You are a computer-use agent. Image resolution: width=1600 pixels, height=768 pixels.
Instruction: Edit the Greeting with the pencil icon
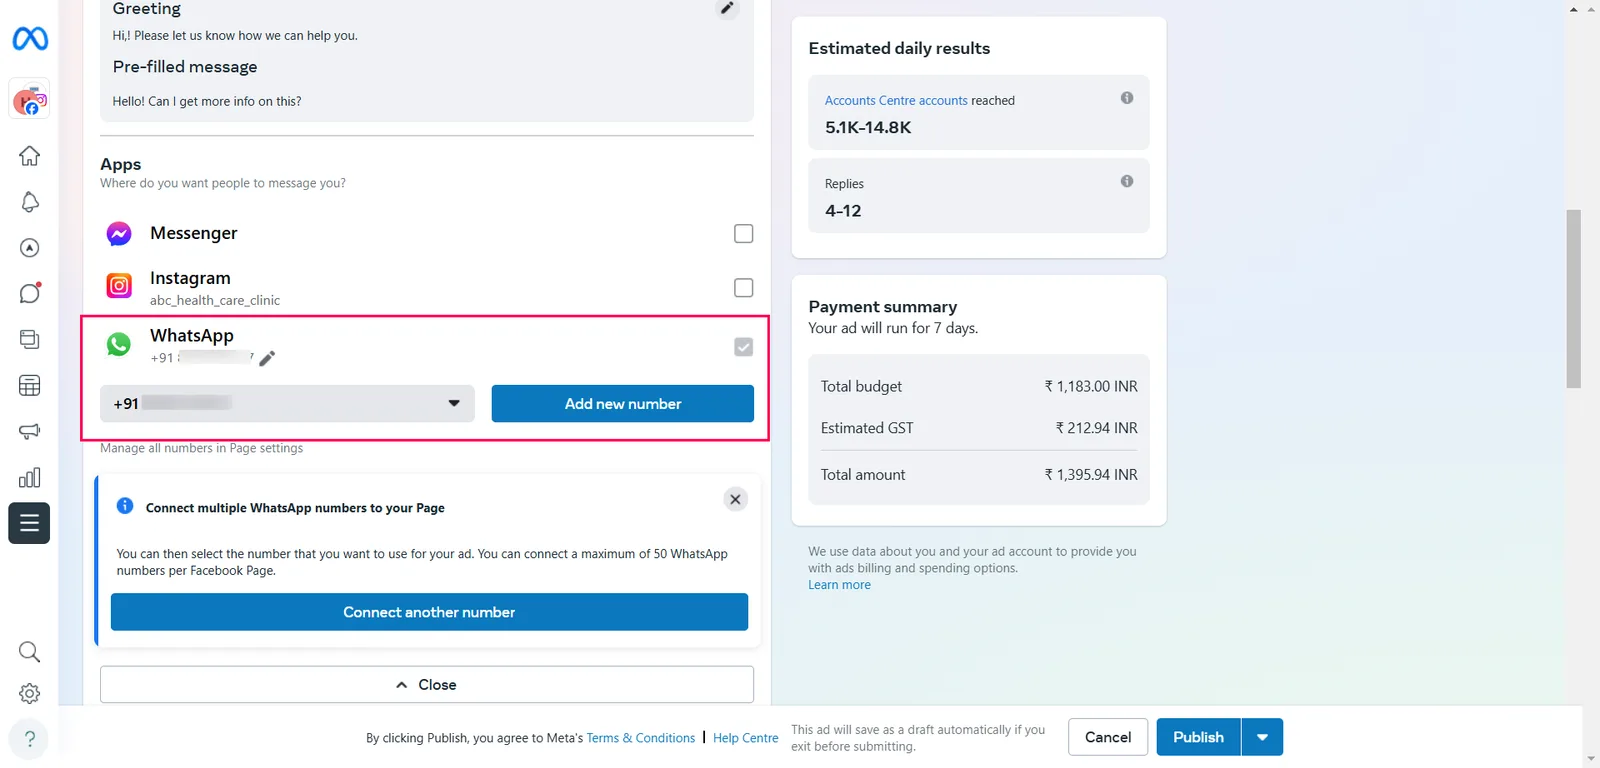(x=727, y=8)
